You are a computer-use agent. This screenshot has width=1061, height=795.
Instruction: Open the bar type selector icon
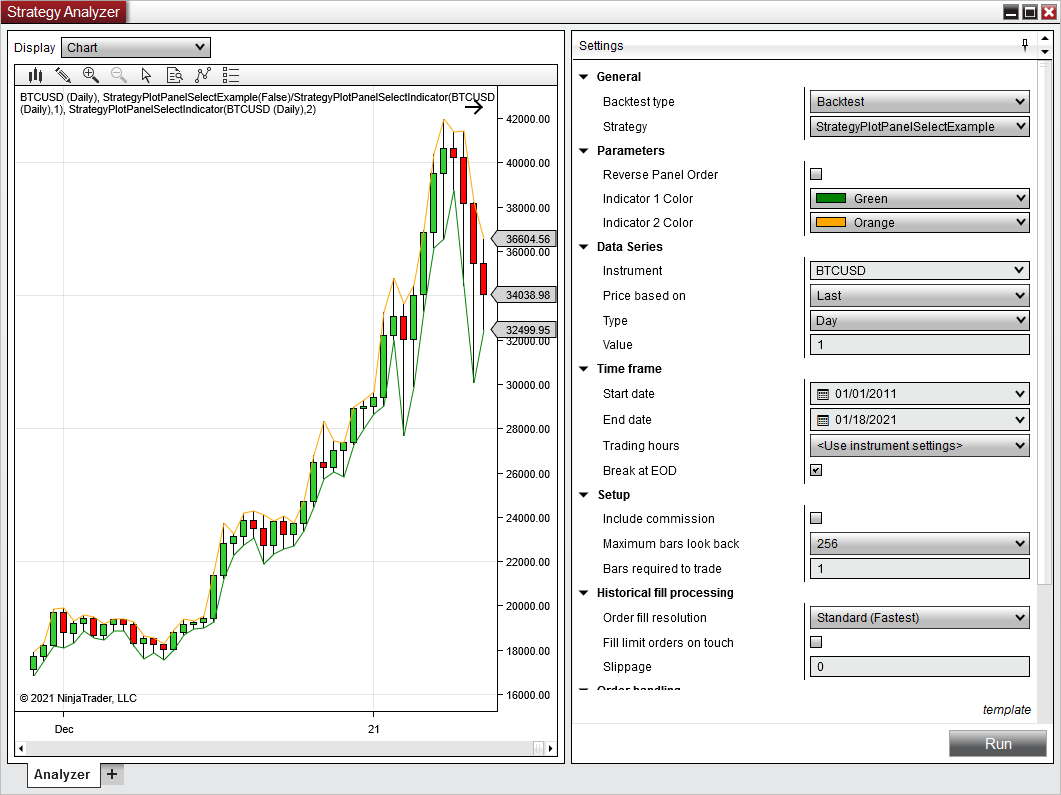tap(35, 75)
